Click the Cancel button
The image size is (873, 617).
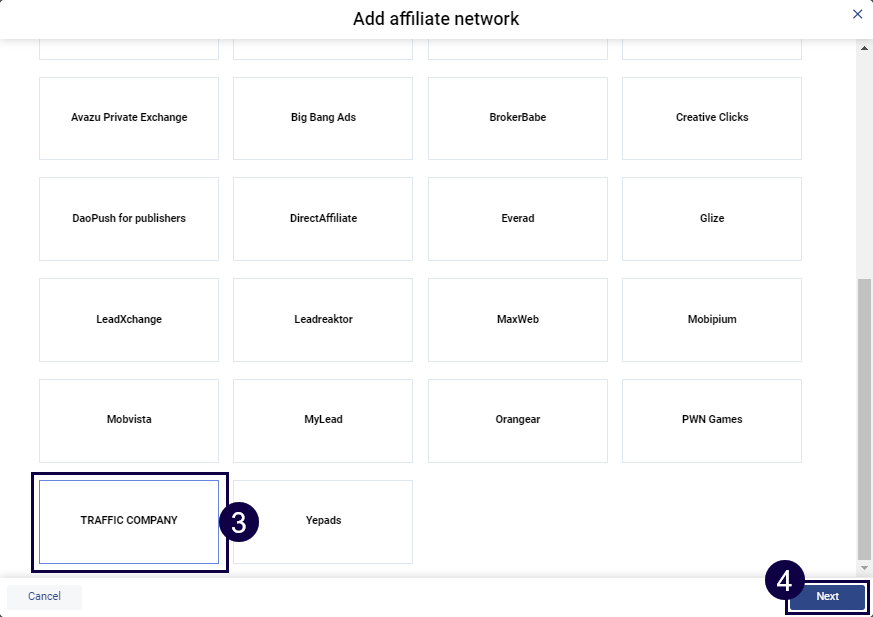(x=44, y=597)
